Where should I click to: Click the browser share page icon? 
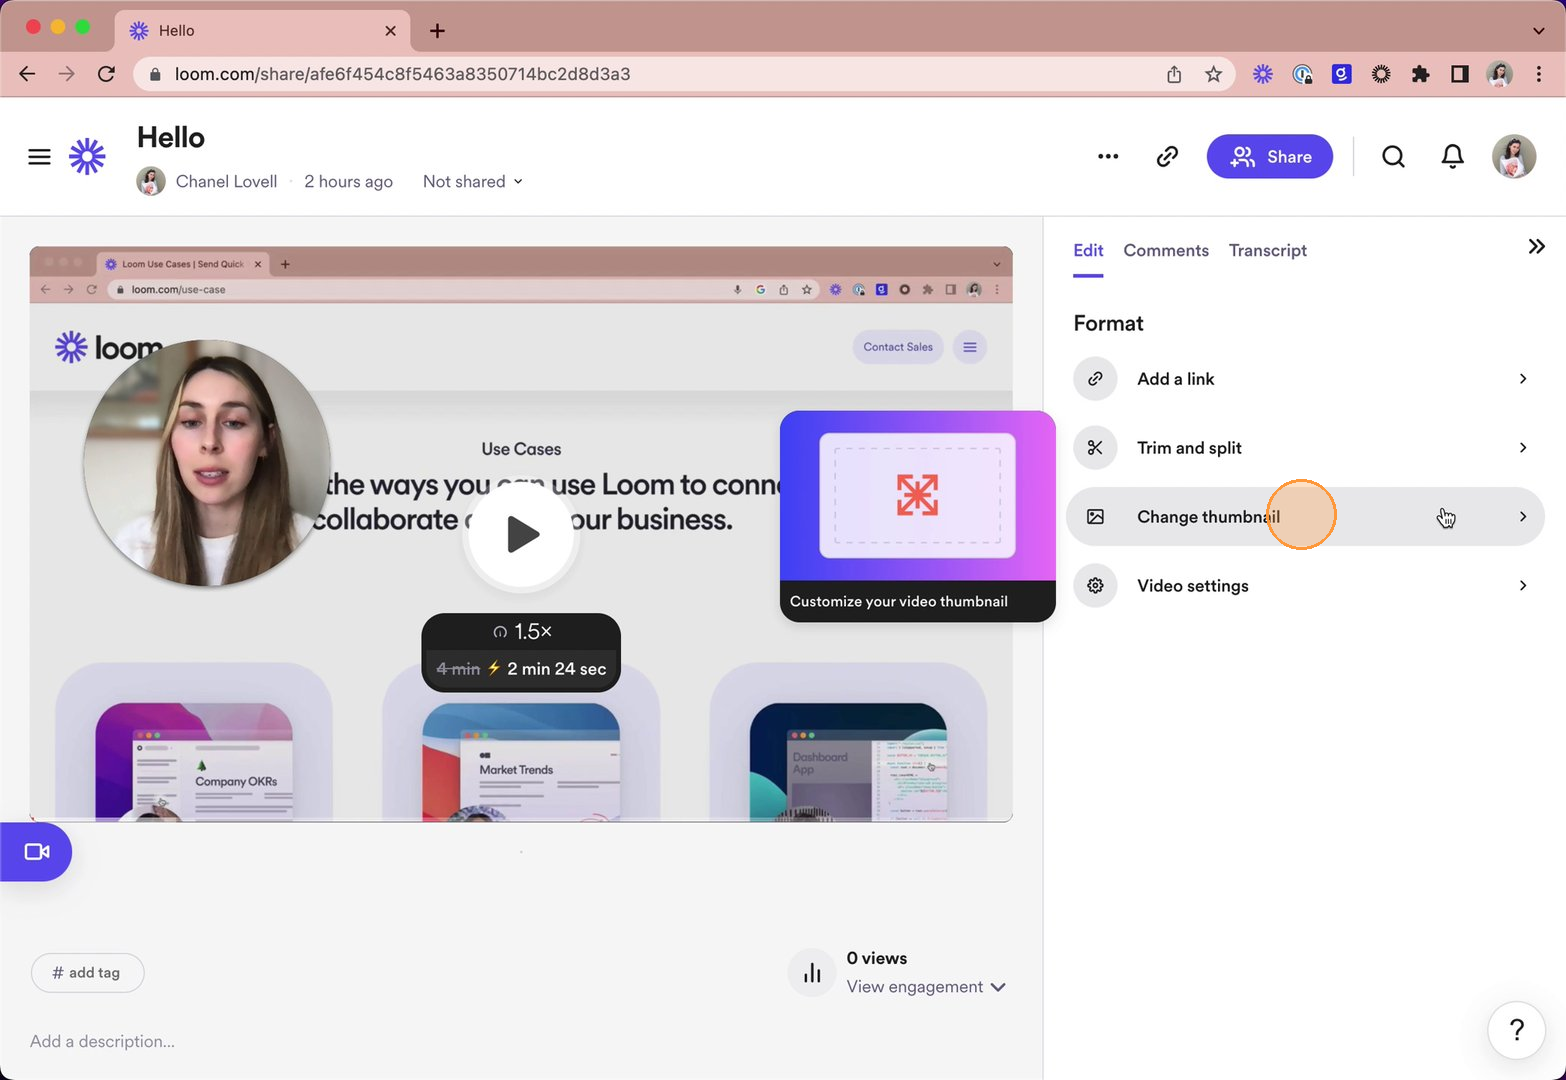coord(1174,74)
